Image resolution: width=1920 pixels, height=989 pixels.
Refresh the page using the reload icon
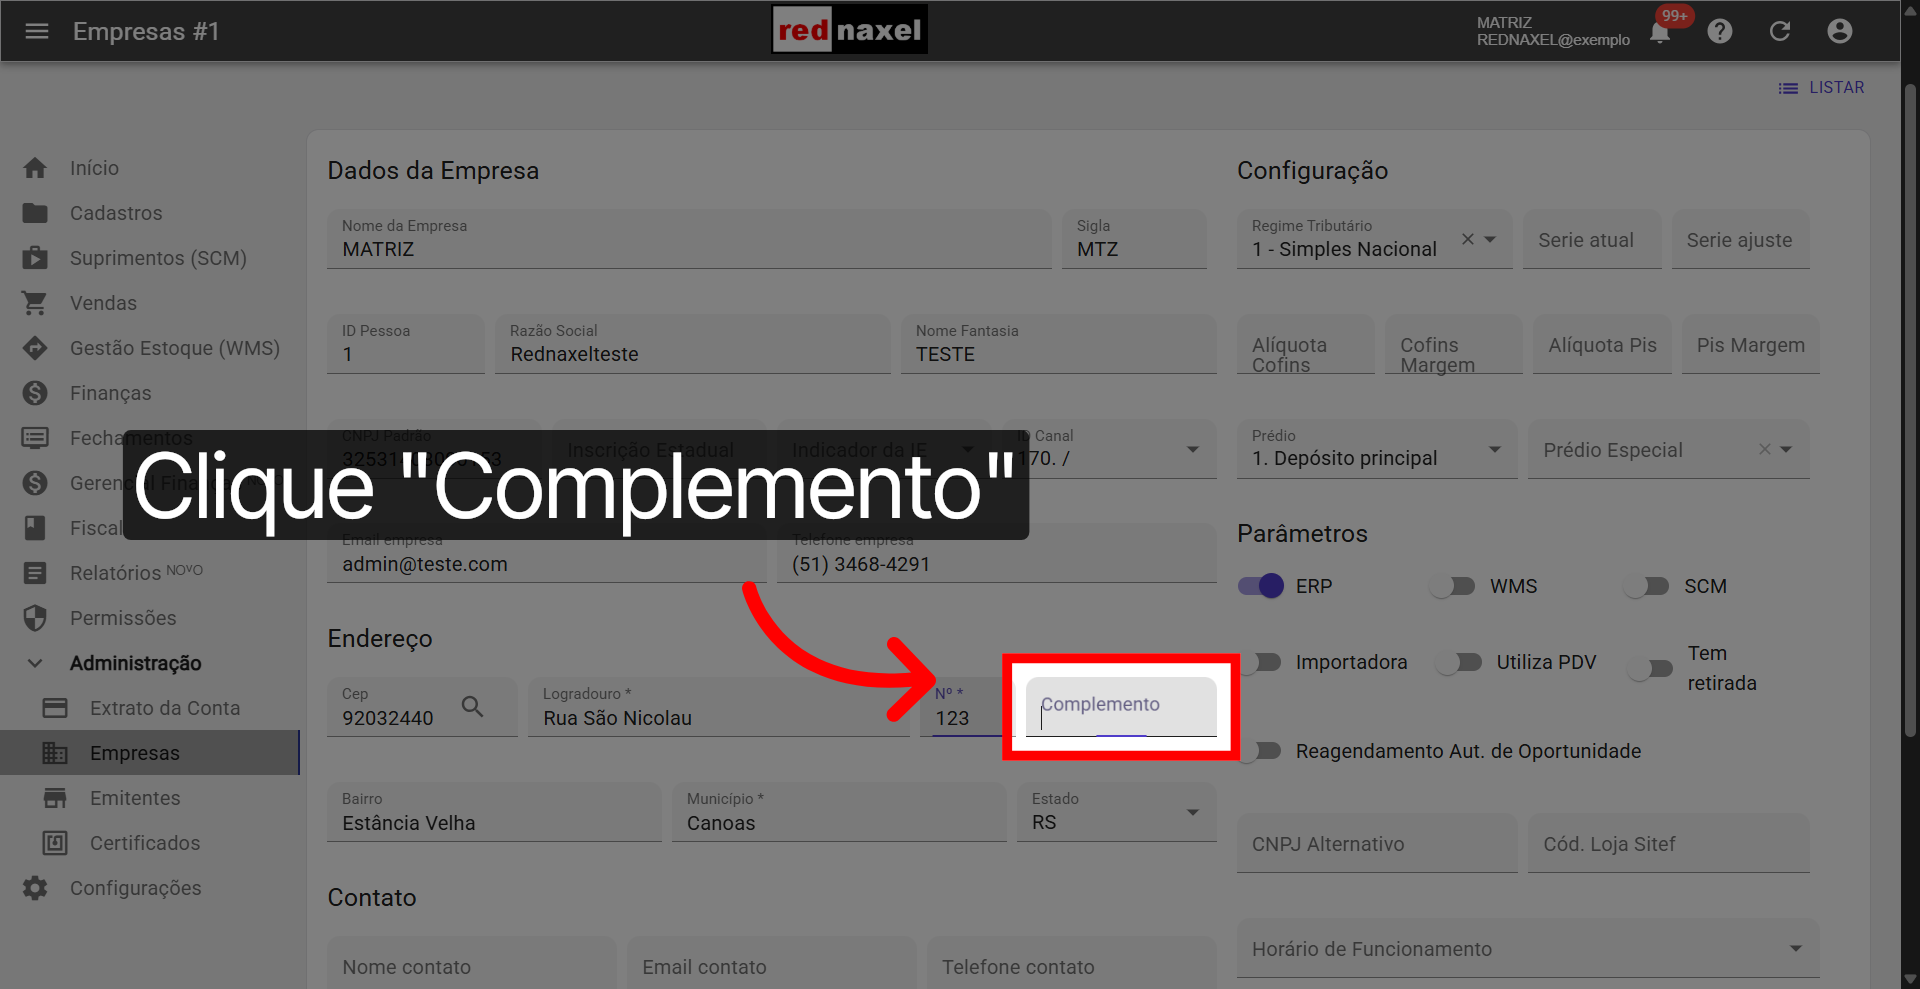point(1780,31)
